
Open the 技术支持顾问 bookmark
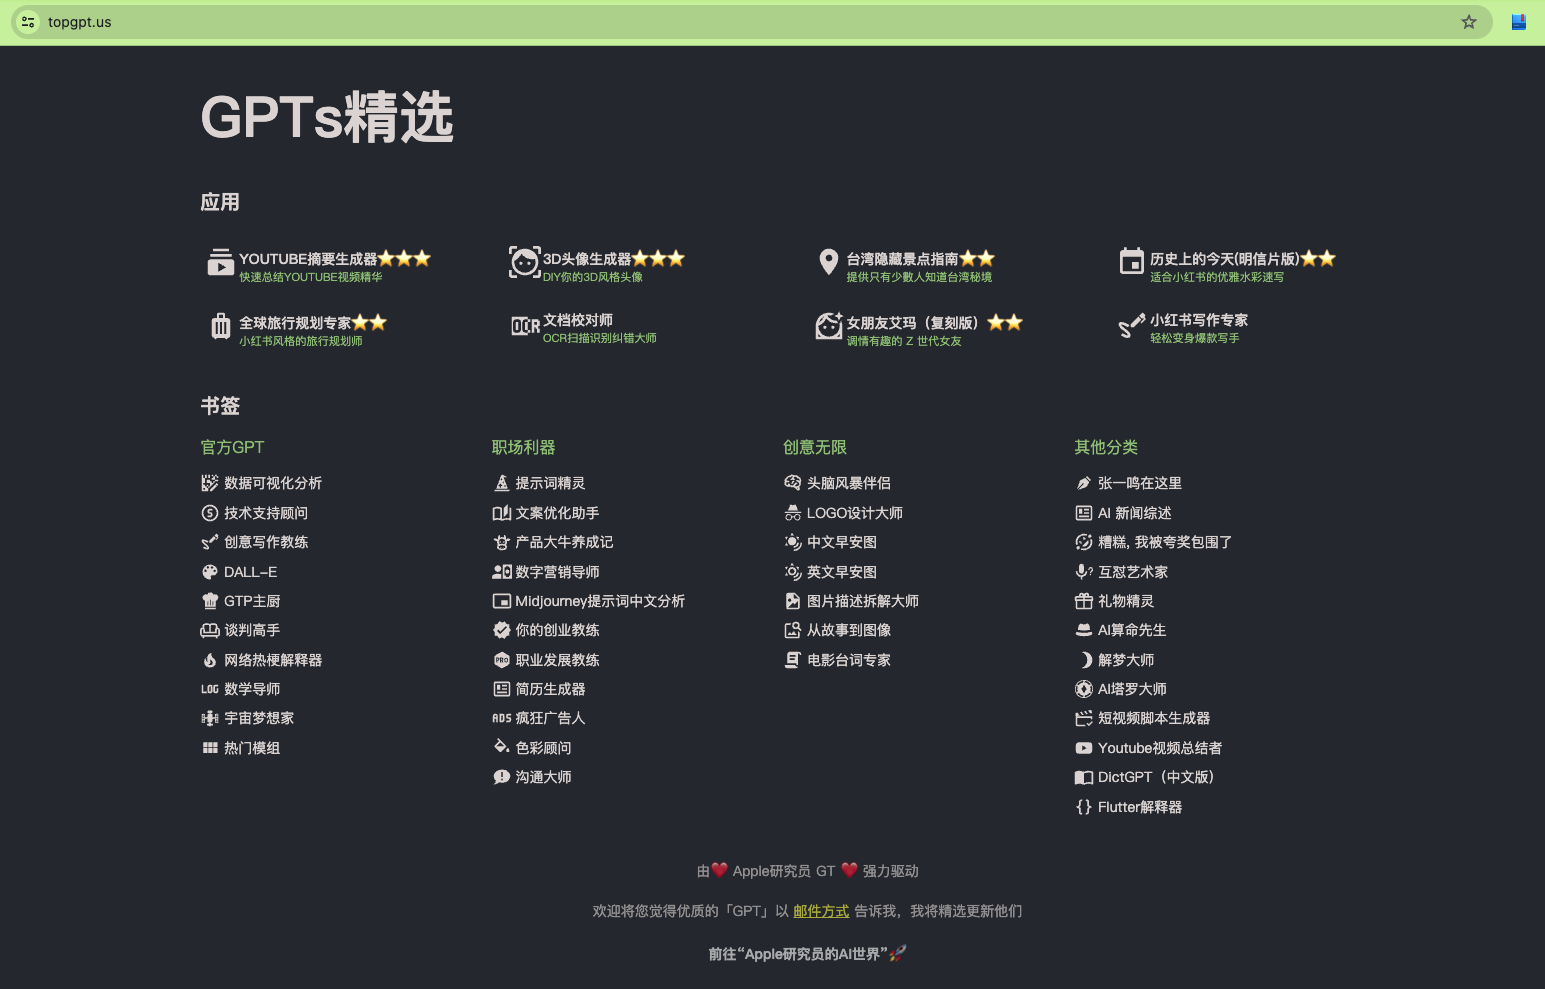click(x=266, y=513)
